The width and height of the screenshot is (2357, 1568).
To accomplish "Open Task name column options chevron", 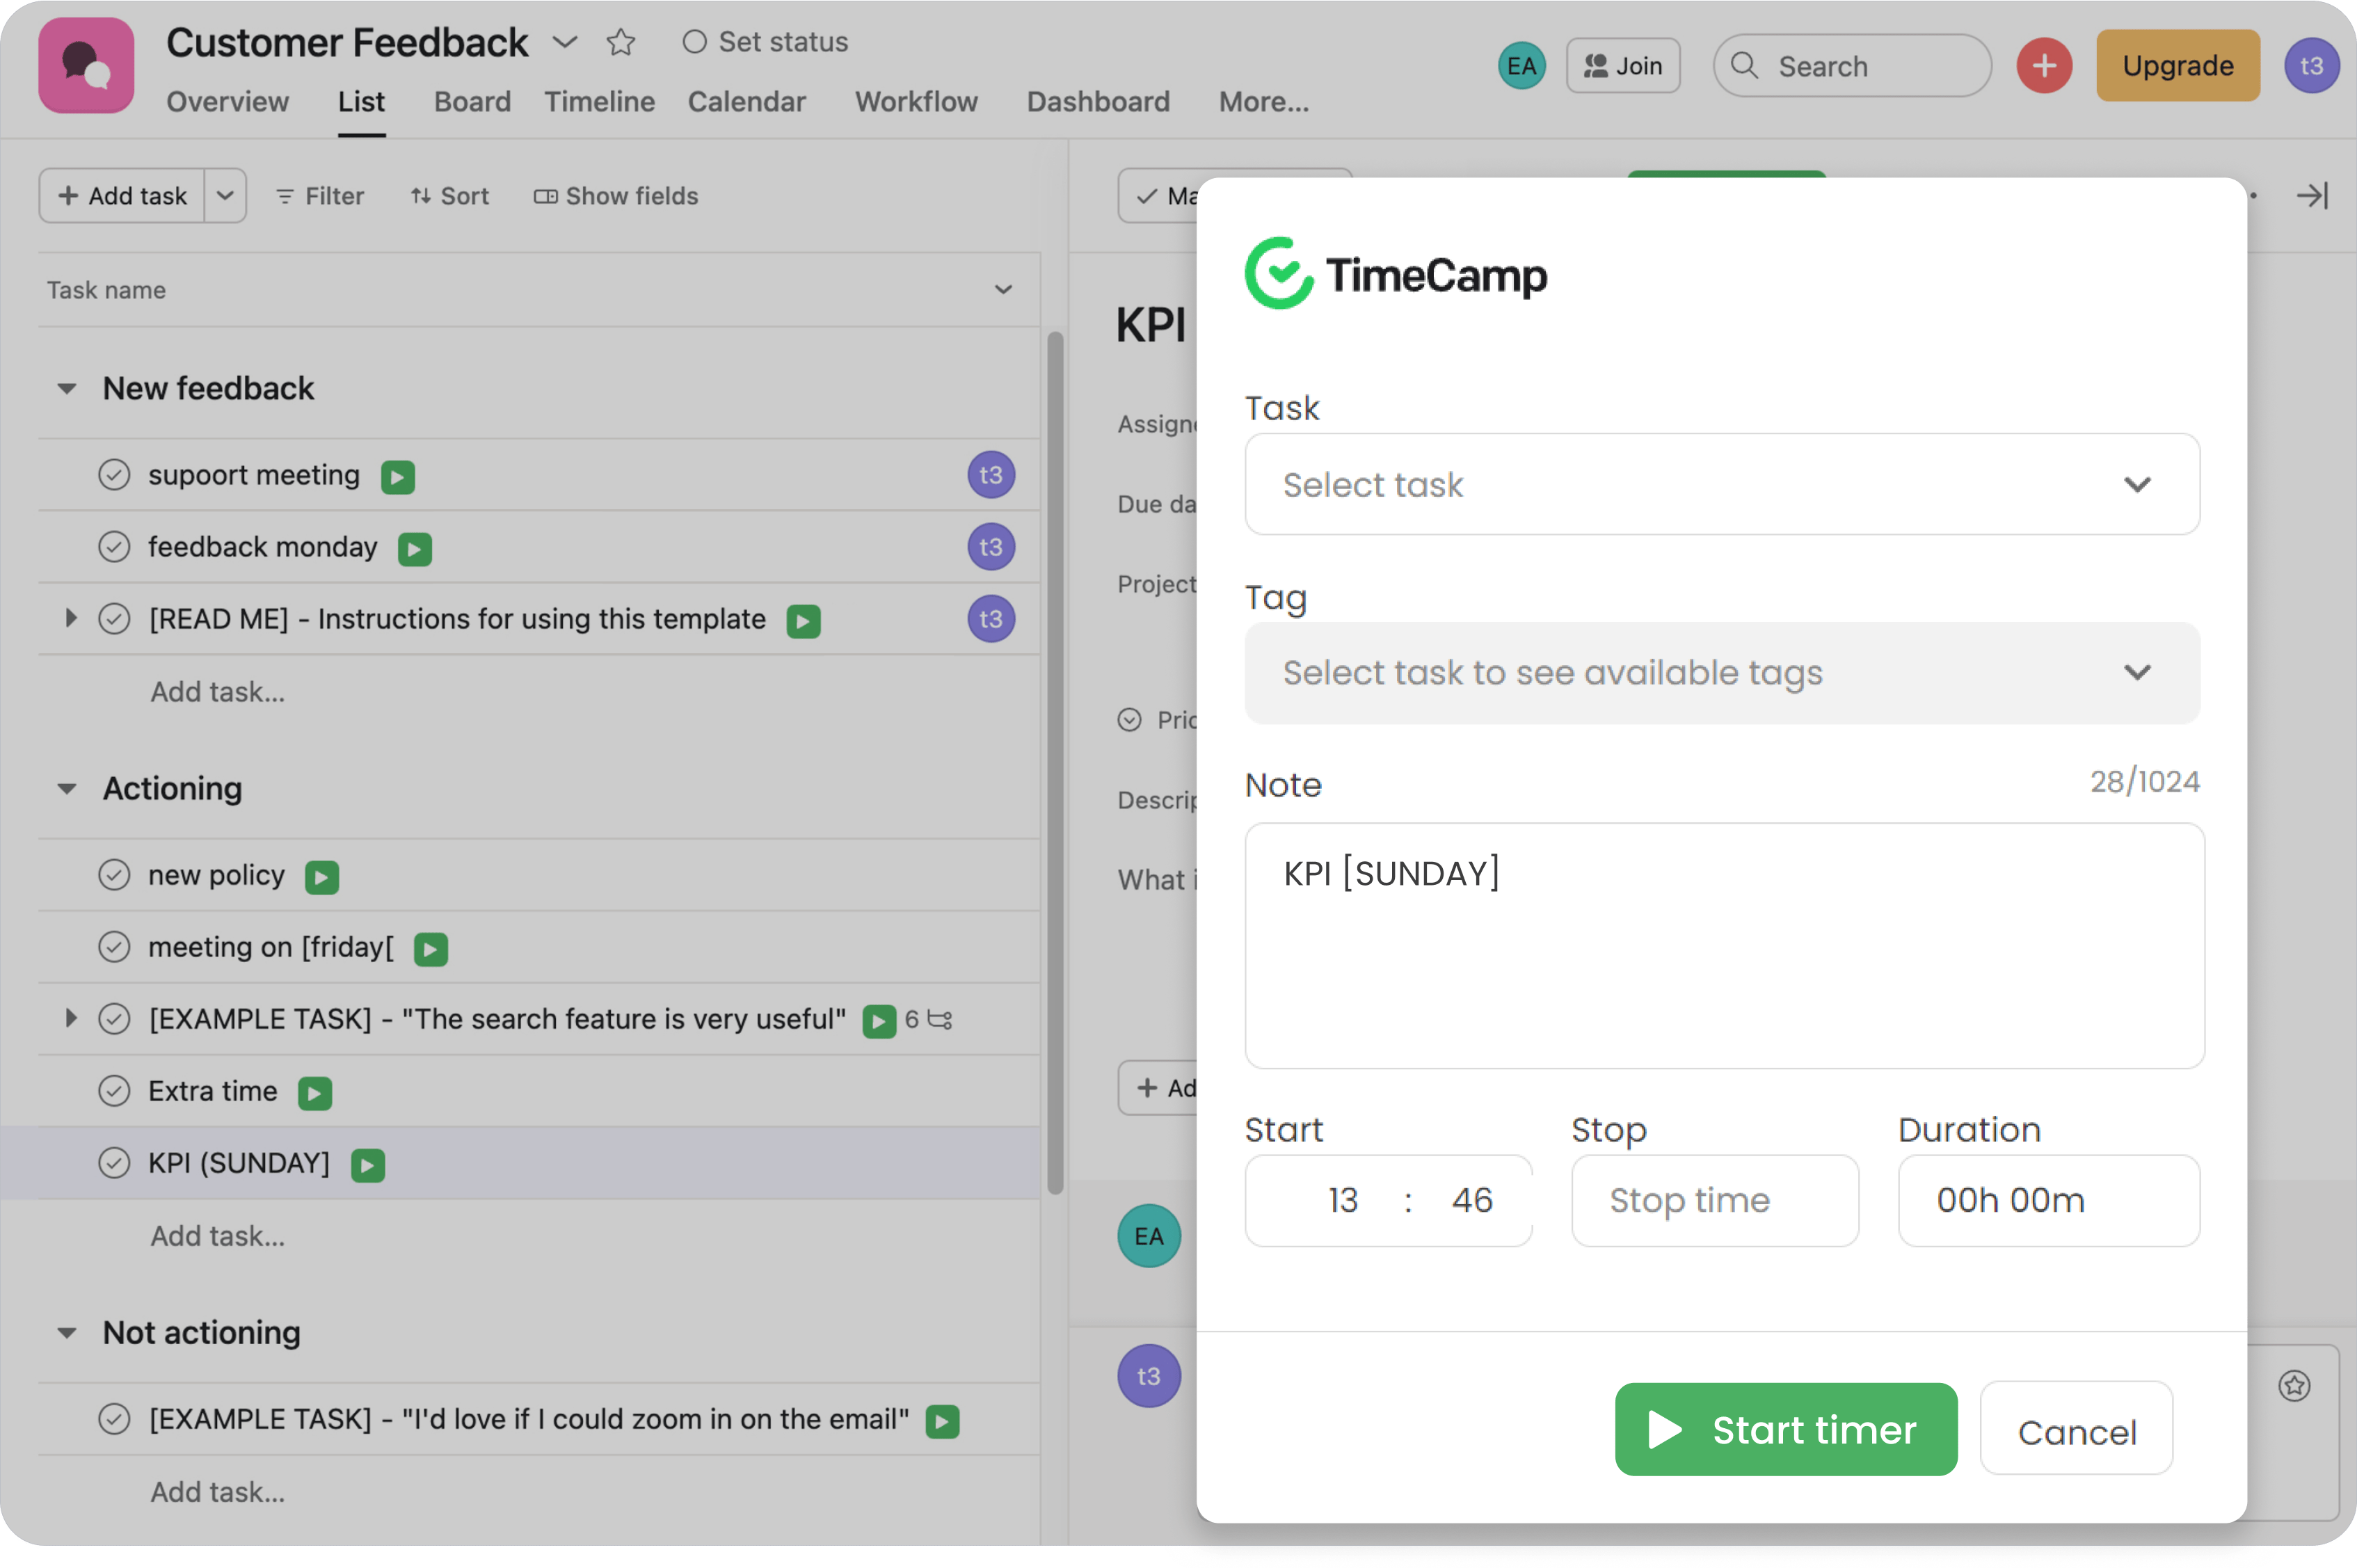I will pyautogui.click(x=1003, y=290).
